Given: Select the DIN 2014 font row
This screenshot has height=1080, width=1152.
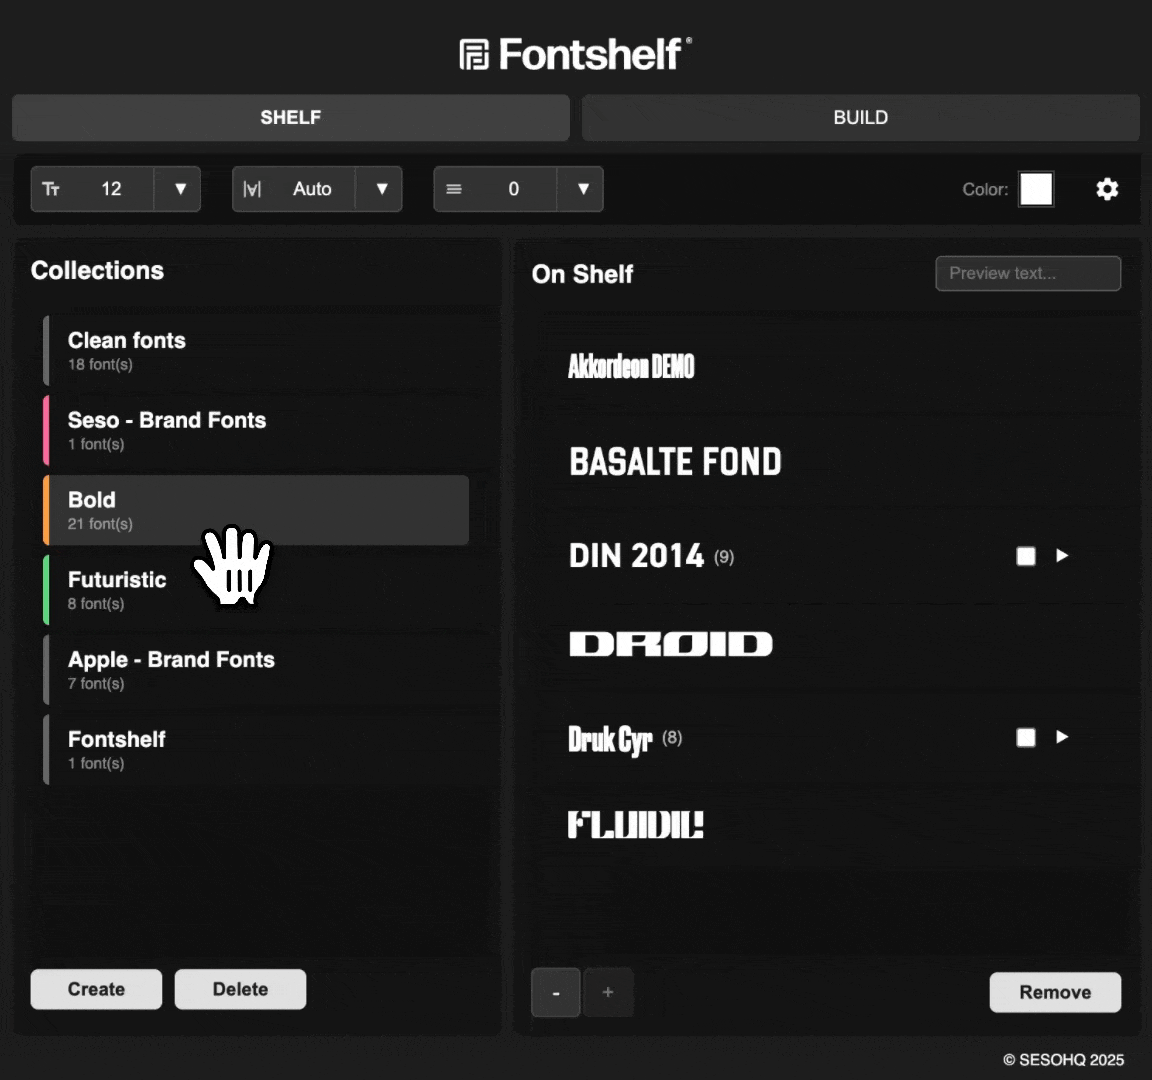Looking at the screenshot, I should 821,556.
